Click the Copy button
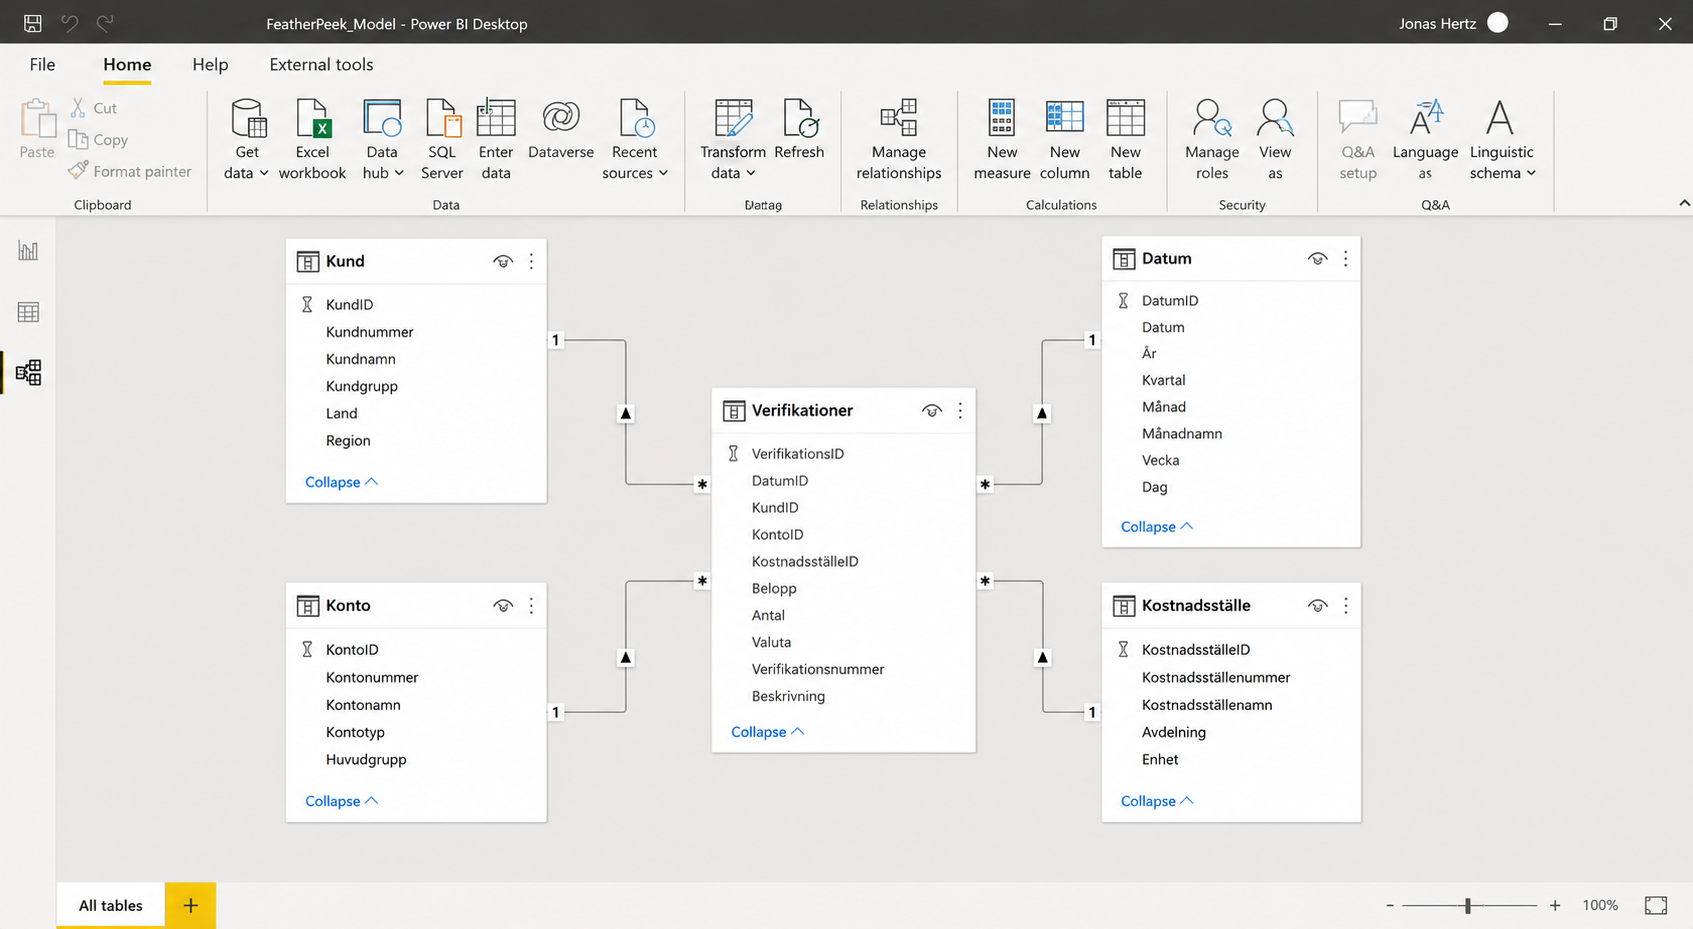1693x929 pixels. pyautogui.click(x=98, y=140)
